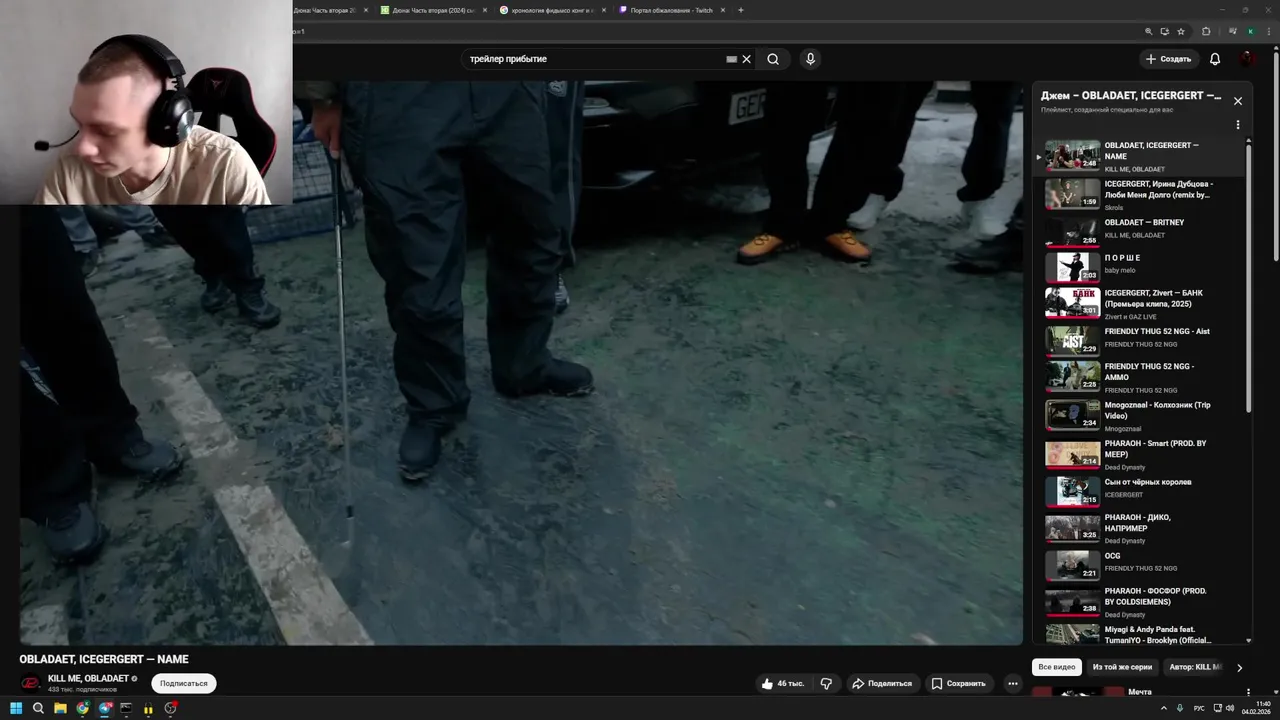Click the playlist panel scrollbar
1280x720 pixels.
click(1248, 279)
